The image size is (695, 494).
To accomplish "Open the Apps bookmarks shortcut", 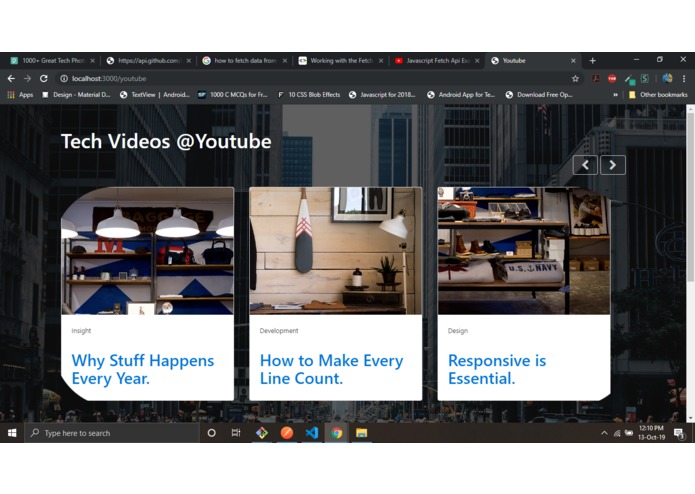I will [x=20, y=95].
